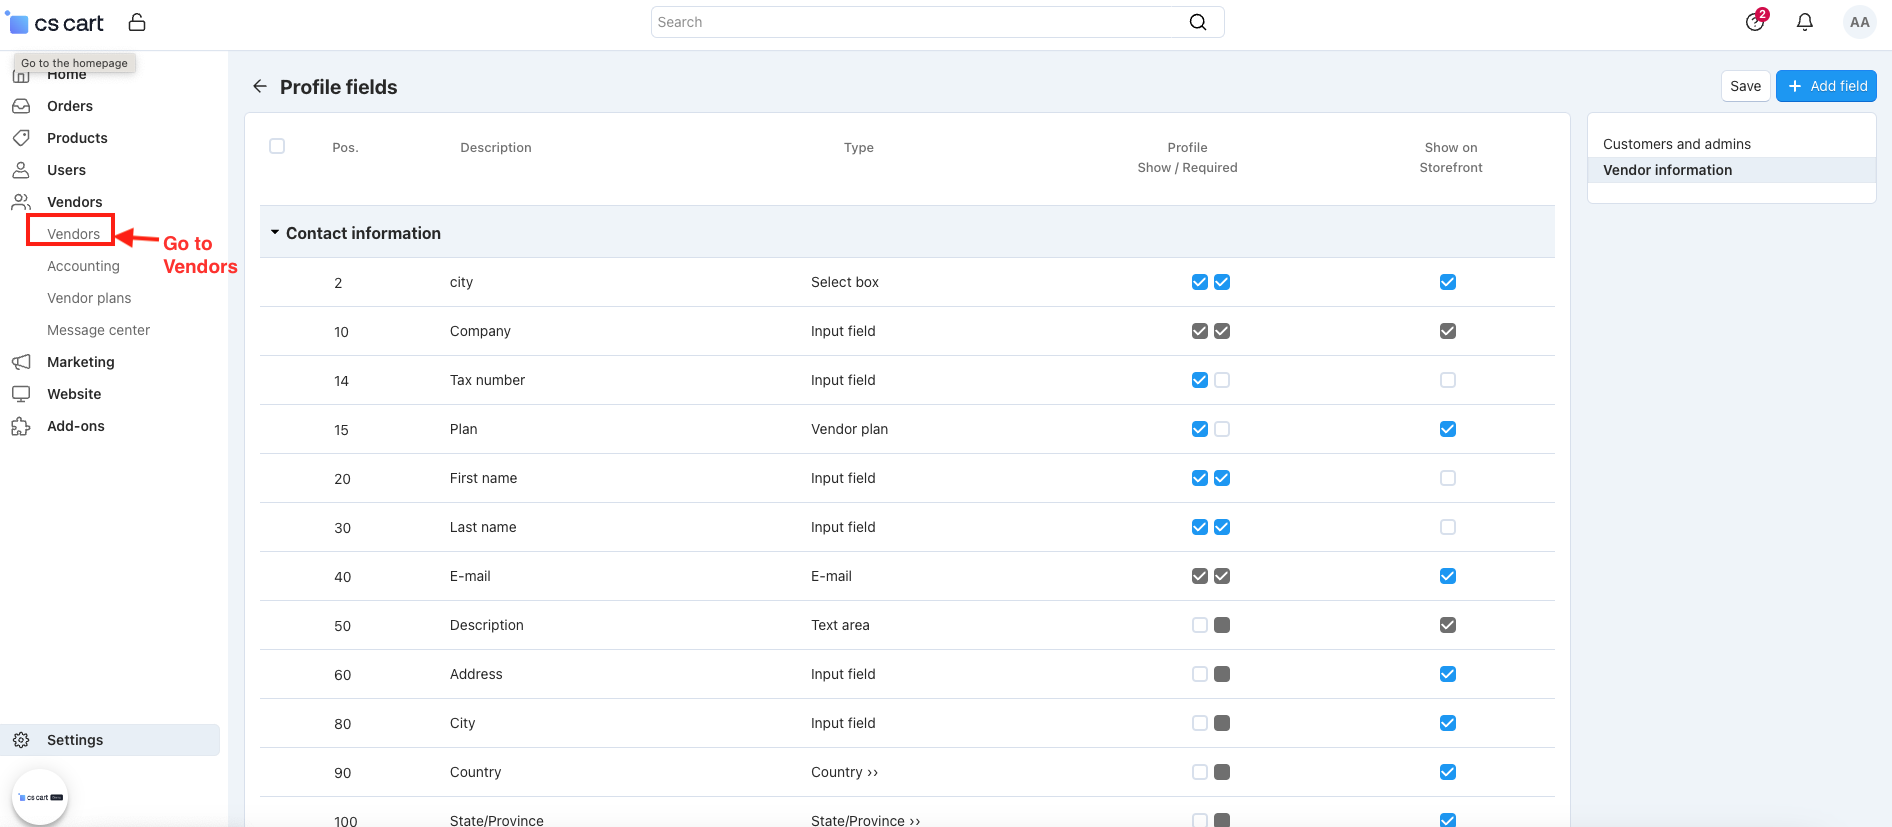Screen dimensions: 1892x827
Task: Open the Orders menu
Action: point(70,106)
